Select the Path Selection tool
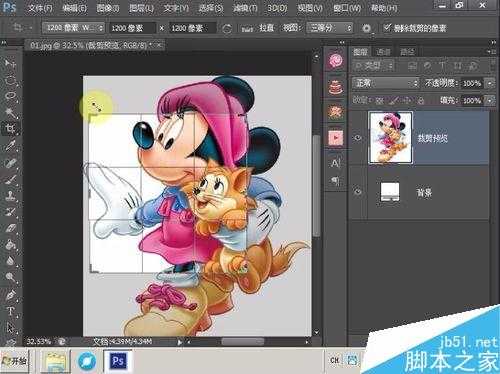The width and height of the screenshot is (500, 374). [x=11, y=328]
